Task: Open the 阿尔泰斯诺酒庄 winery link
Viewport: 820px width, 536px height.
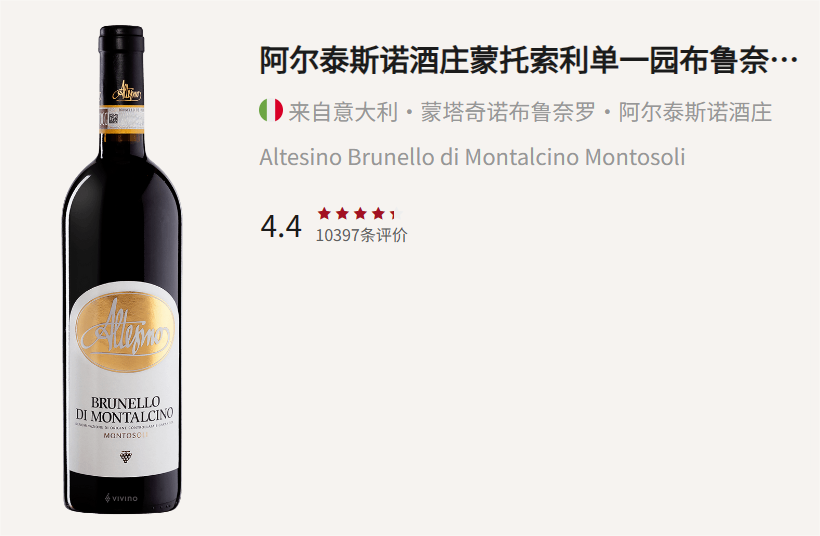Action: coord(695,112)
